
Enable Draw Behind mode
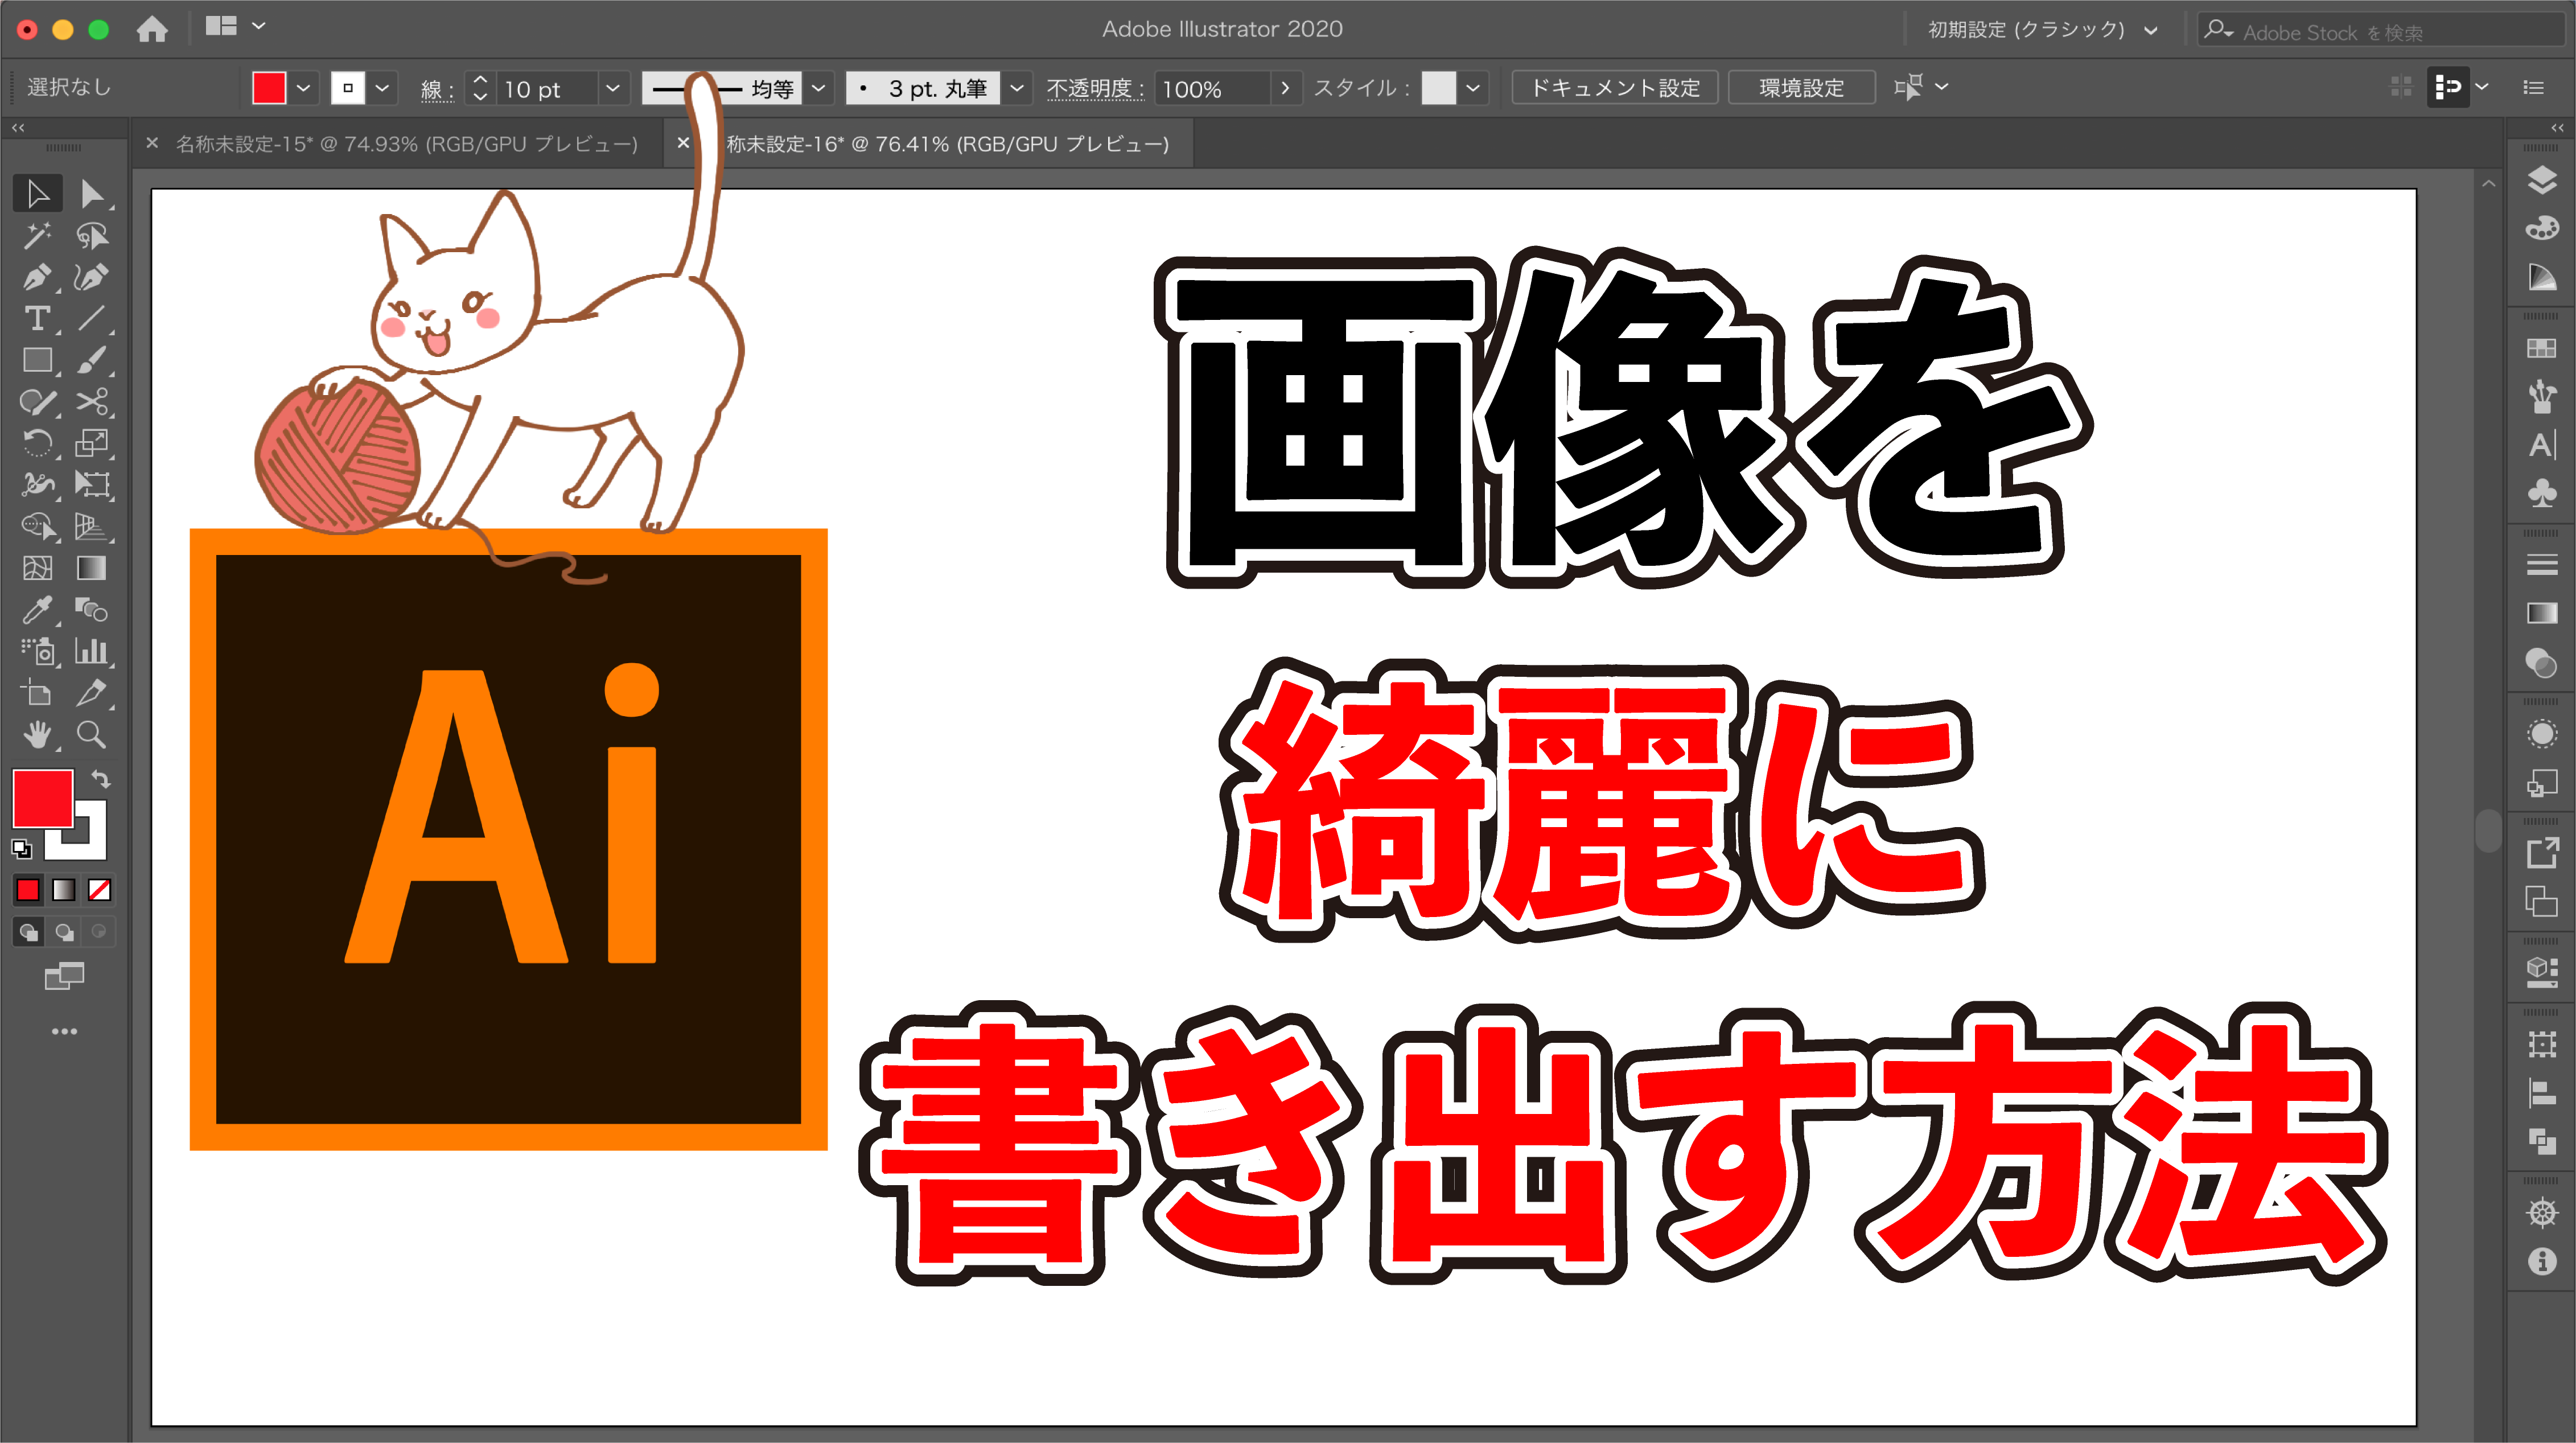tap(64, 932)
